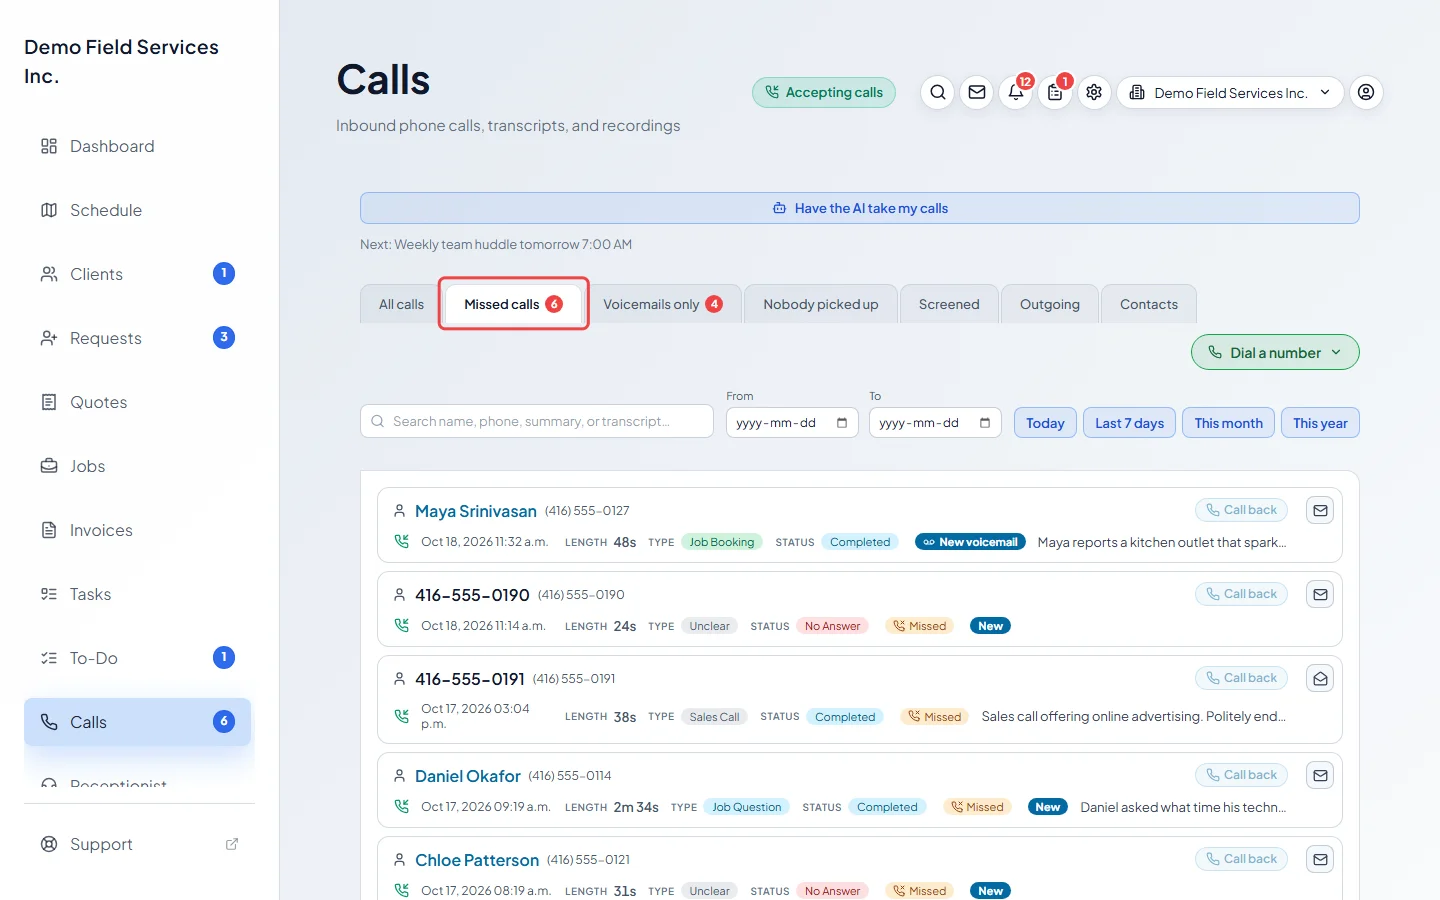Click envelope icon on 416-555-0190 row

click(1320, 594)
